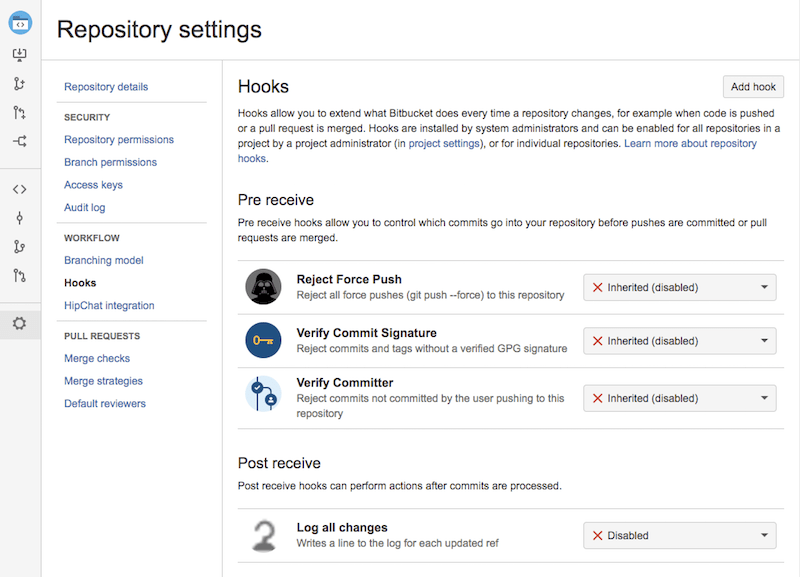
Task: Click the Log all changes hook icon
Action: point(264,534)
